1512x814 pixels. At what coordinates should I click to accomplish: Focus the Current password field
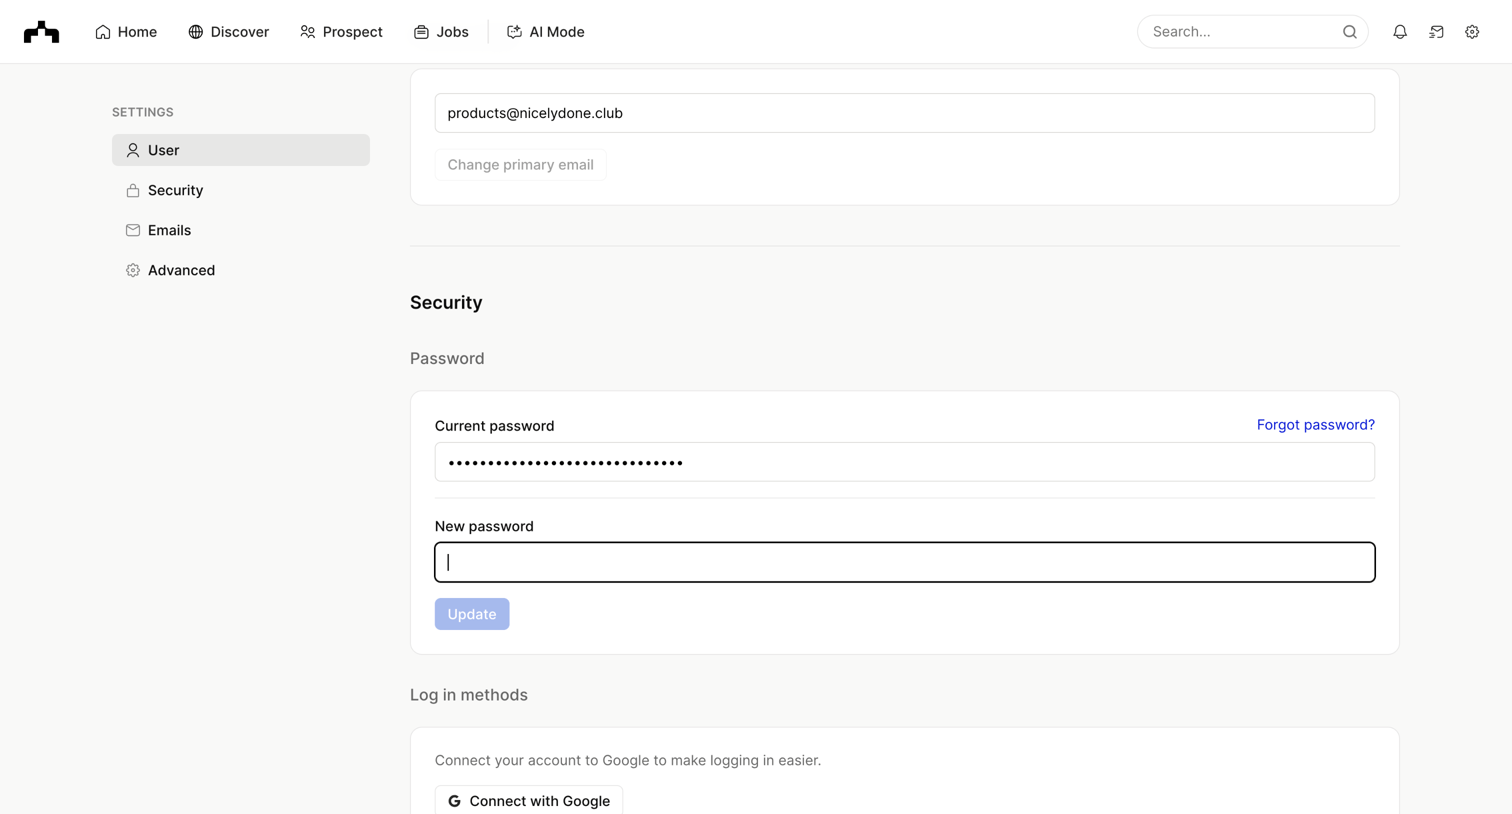905,462
